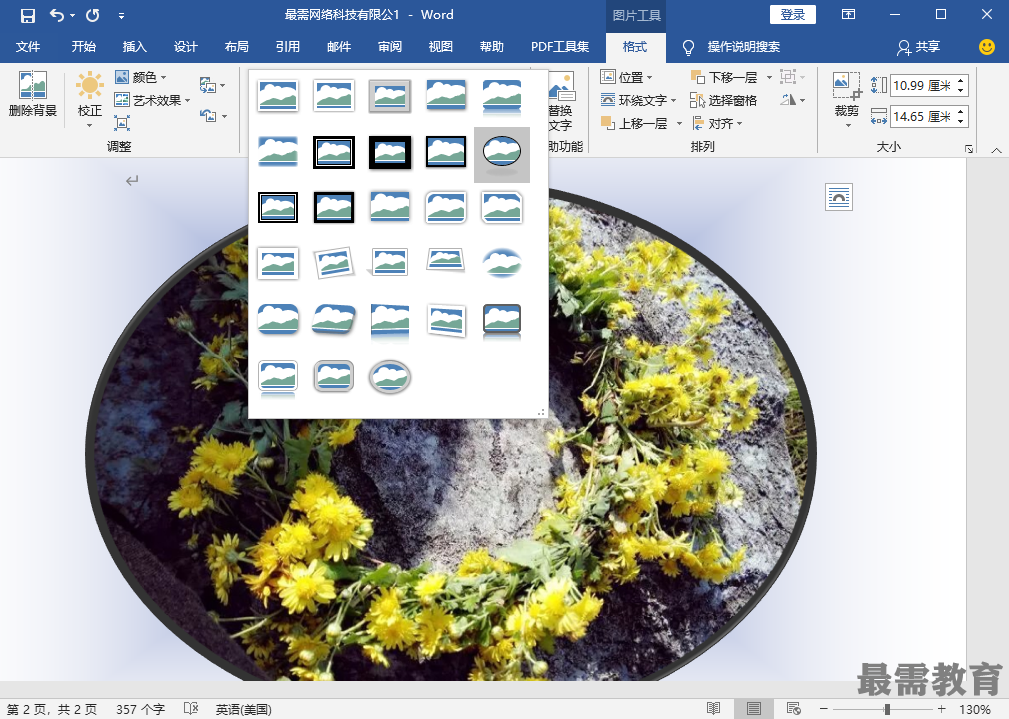This screenshot has height=719, width=1009.
Task: Select the Metal Frame style thumbnail
Action: pos(390,96)
